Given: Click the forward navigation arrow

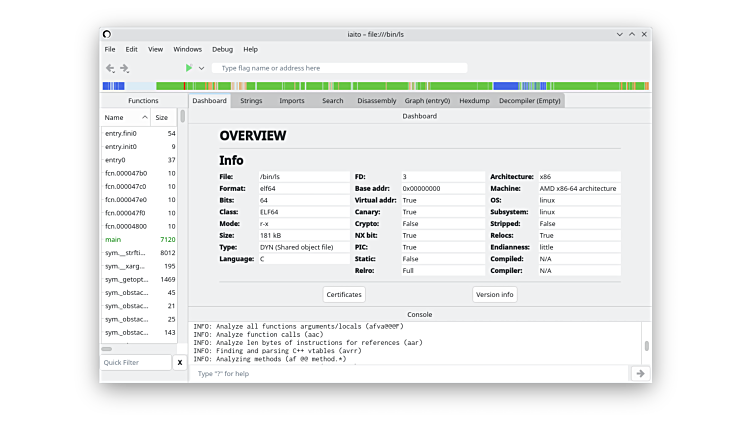Looking at the screenshot, I should (125, 68).
